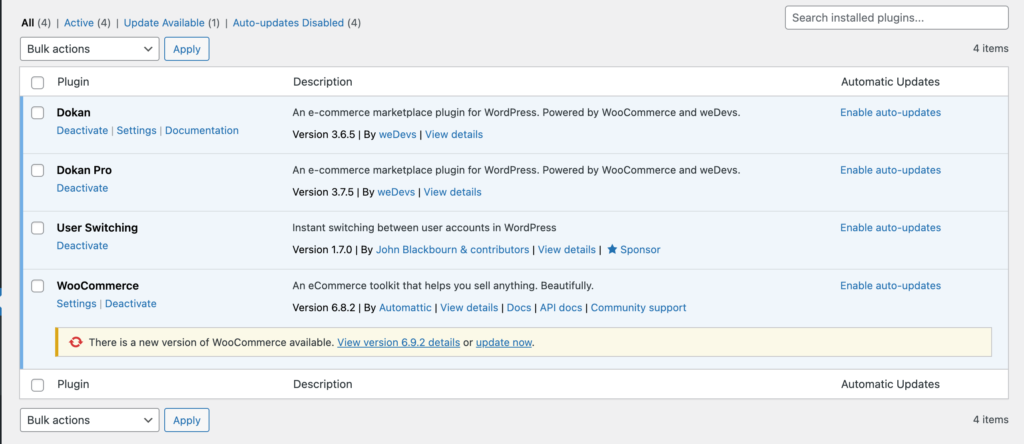
Task: View details of Dokan version 3.6.5
Action: pos(454,135)
